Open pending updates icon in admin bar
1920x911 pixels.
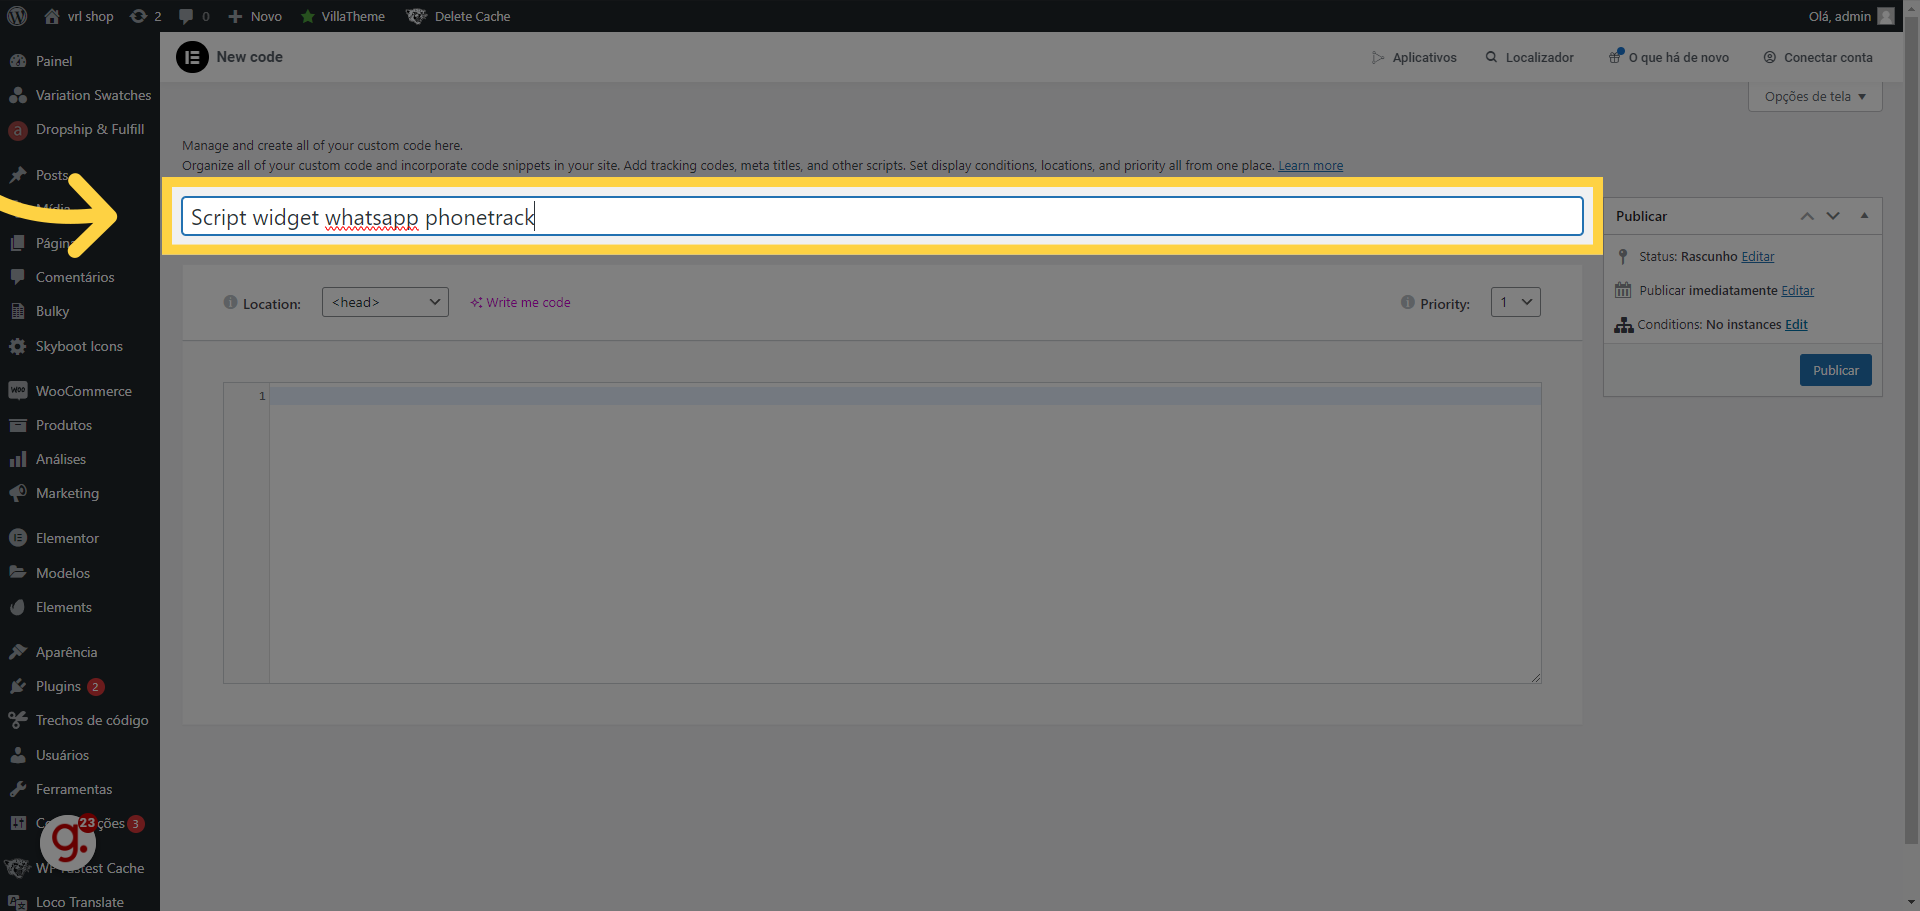tap(146, 16)
